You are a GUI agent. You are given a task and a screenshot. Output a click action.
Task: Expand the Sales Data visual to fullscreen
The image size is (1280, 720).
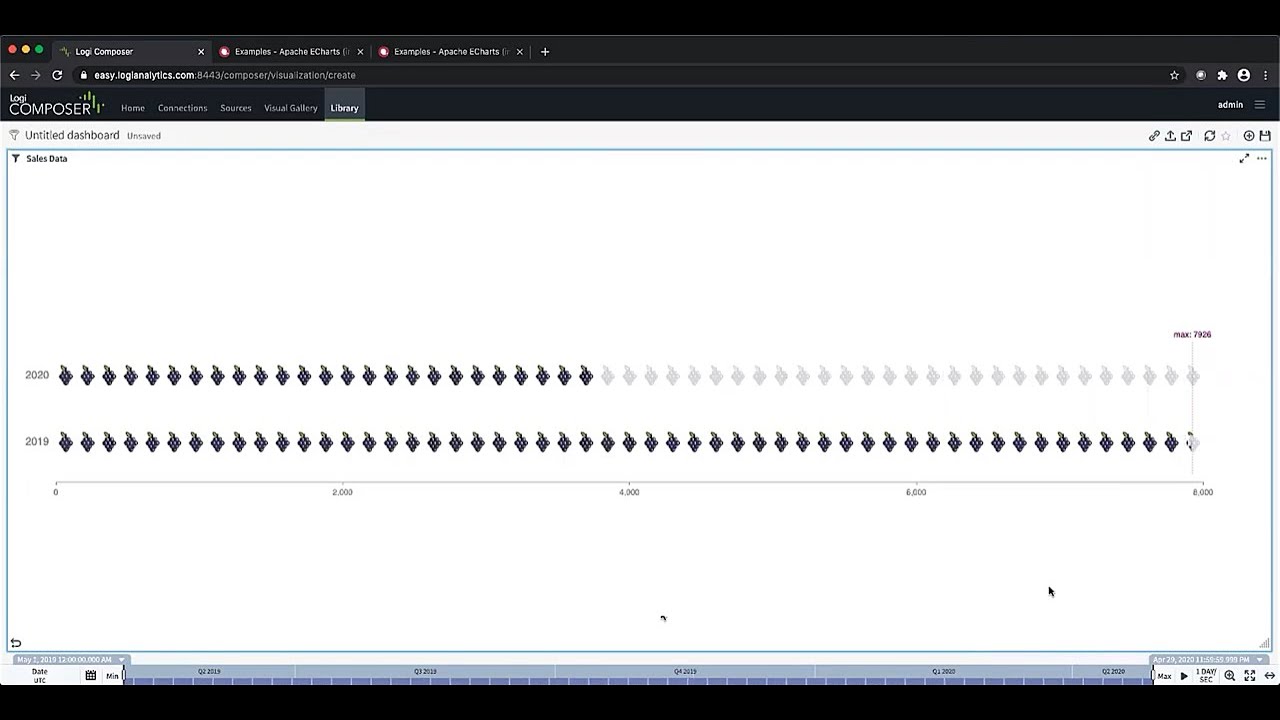(x=1244, y=159)
